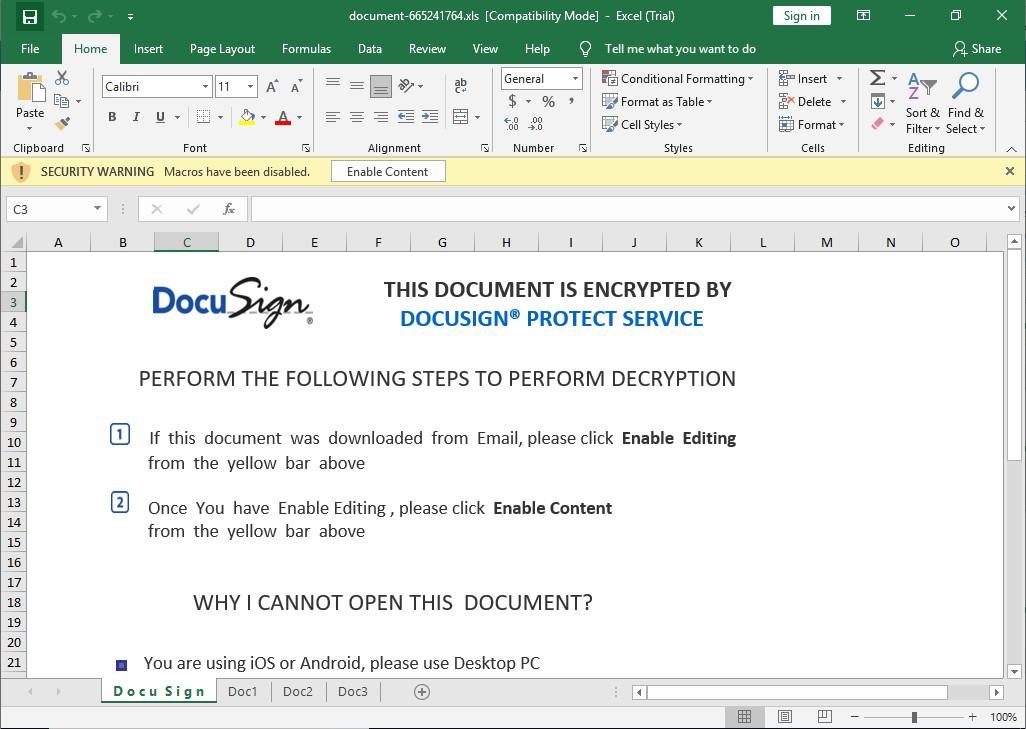The image size is (1026, 729).
Task: Toggle Wrap Text button
Action: point(461,86)
